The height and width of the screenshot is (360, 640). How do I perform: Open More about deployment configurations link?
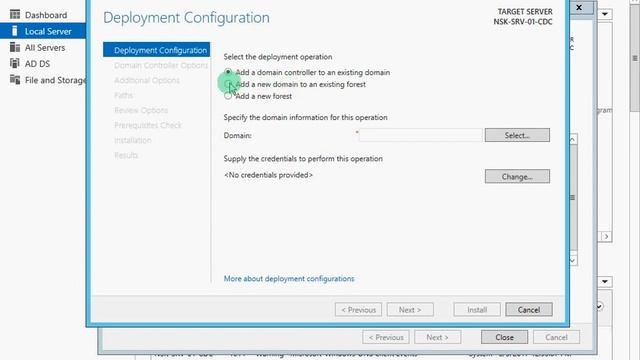tap(289, 278)
